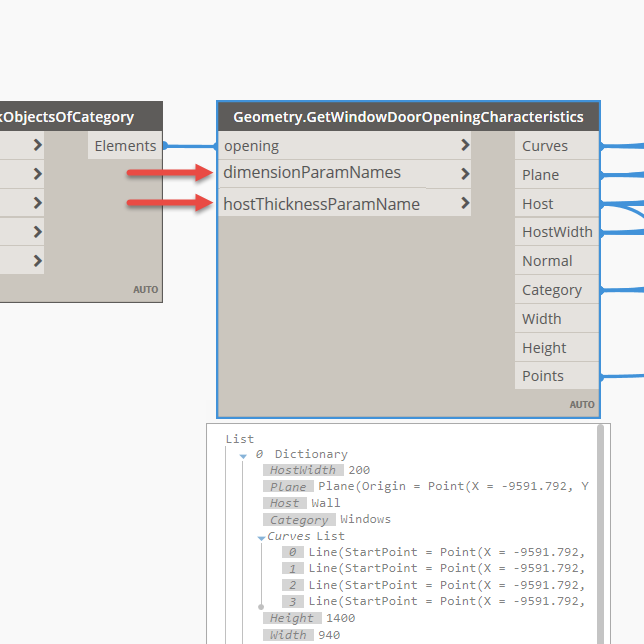Select the GetWindowDoorOpeningCharacteristics node title bar
The image size is (644, 644).
coord(408,117)
